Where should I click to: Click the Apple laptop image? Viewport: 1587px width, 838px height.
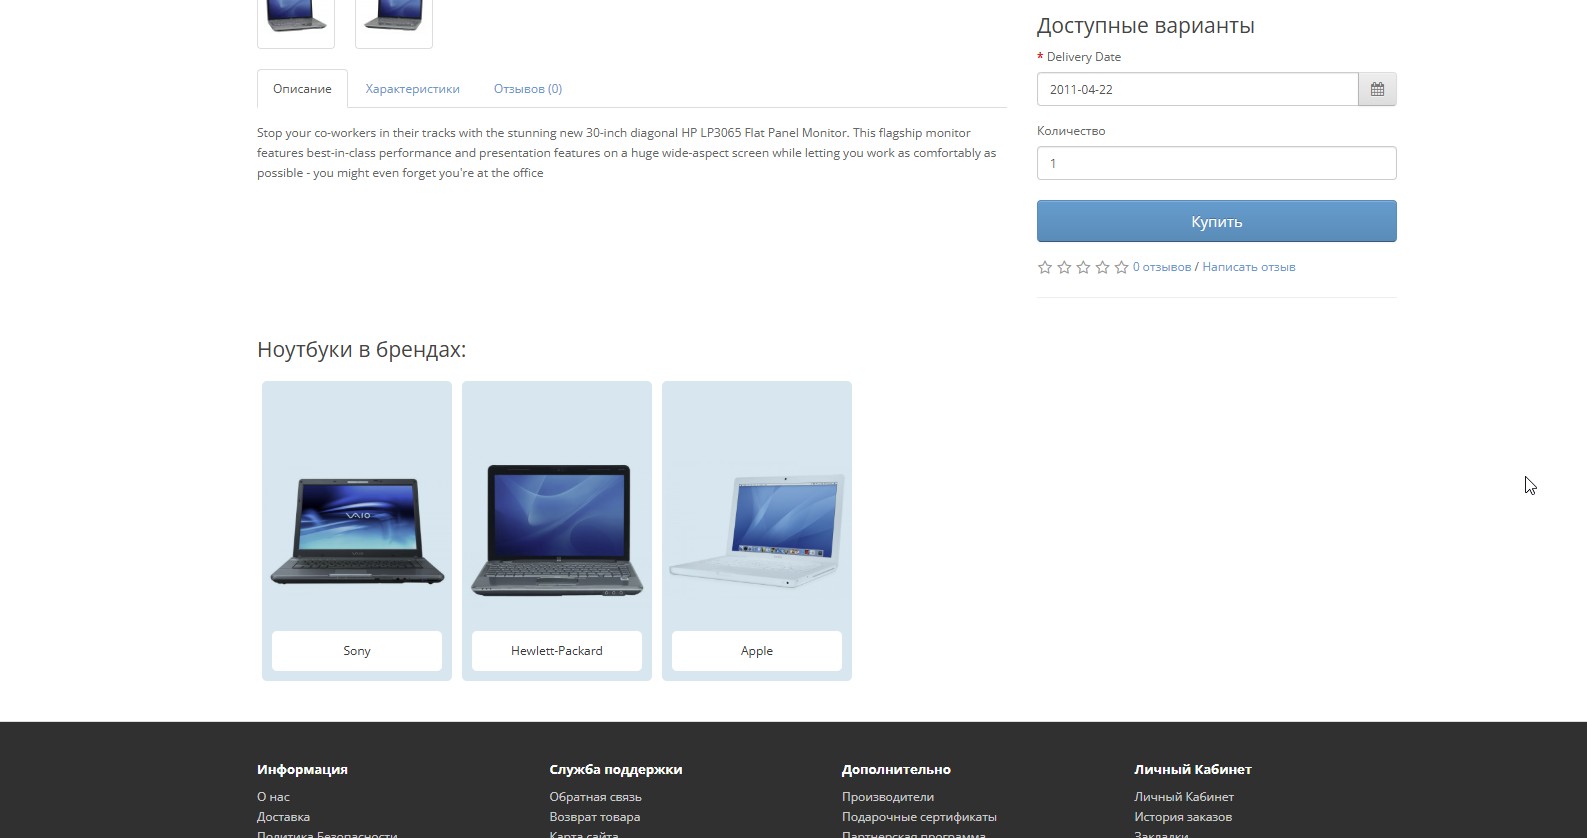click(x=757, y=530)
